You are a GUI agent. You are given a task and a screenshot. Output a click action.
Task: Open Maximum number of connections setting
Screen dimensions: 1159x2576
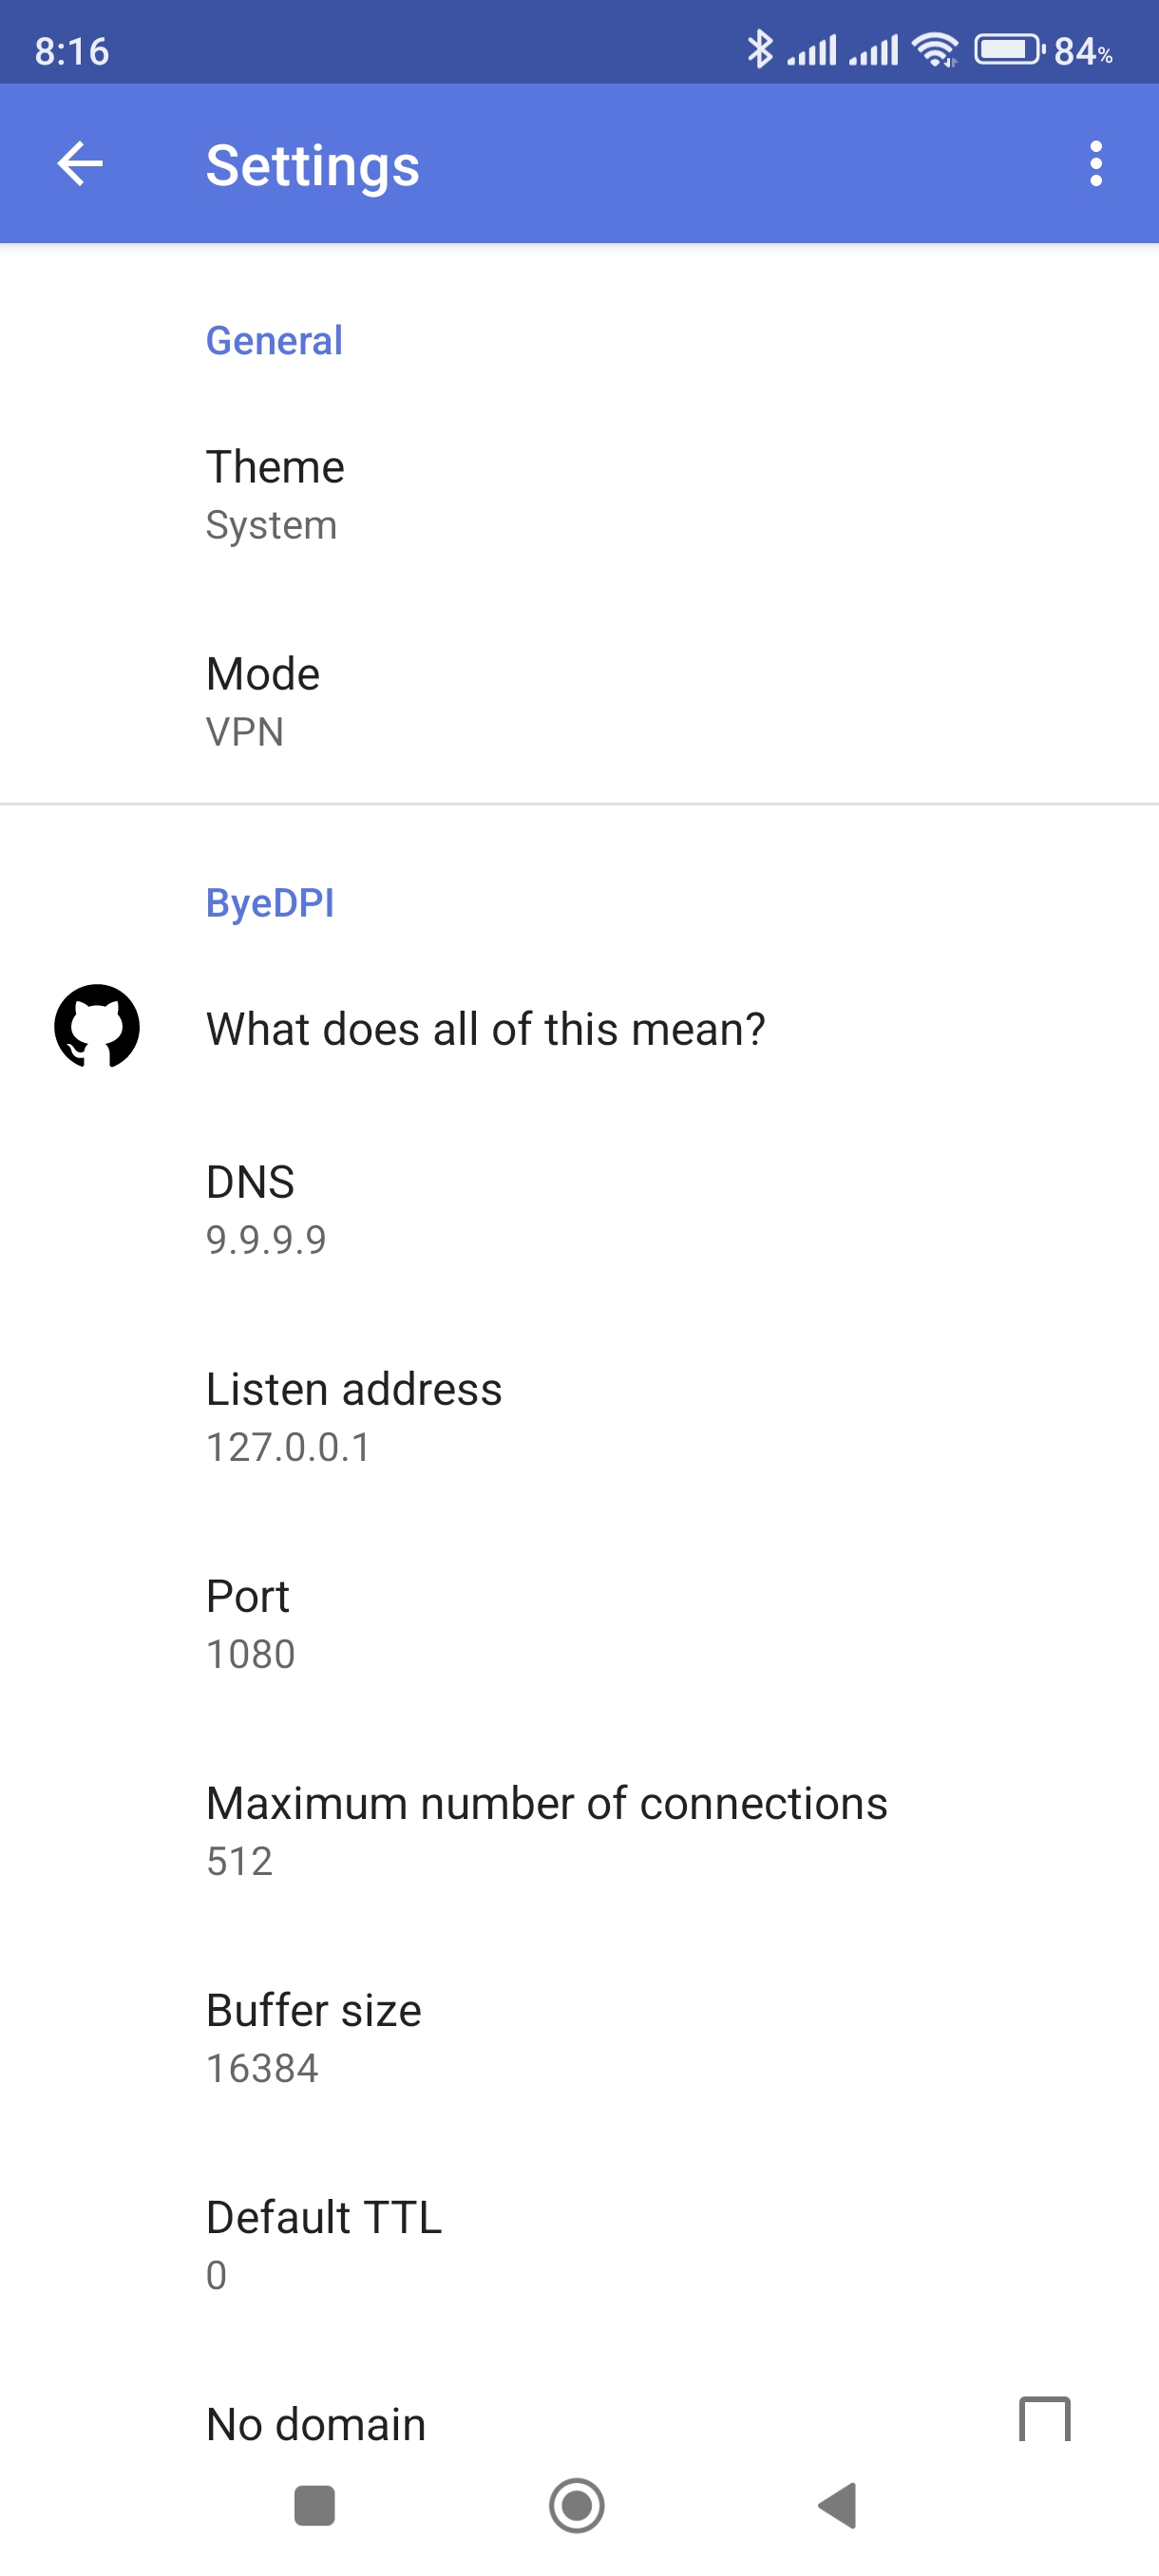[546, 1830]
